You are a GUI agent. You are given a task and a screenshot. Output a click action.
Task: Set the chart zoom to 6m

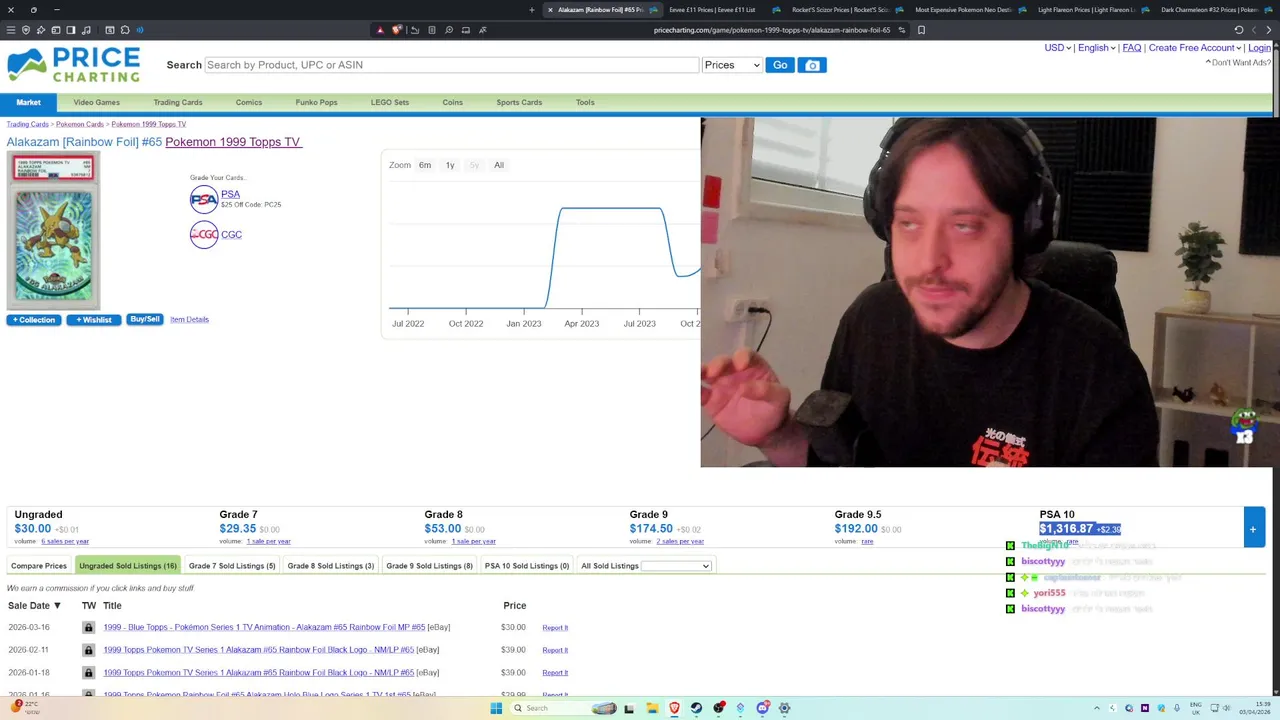click(425, 165)
